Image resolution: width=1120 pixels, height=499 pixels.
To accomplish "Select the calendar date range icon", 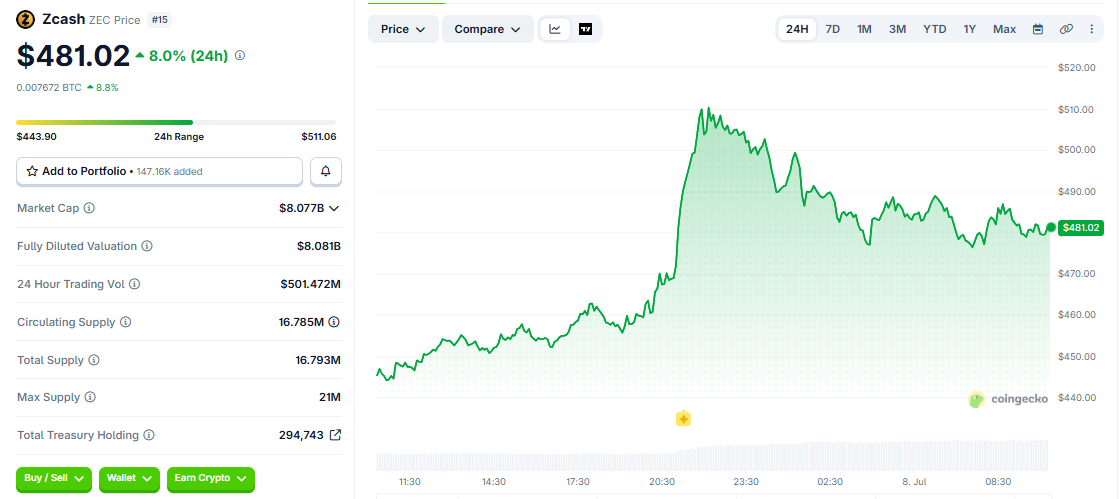I will click(x=1039, y=29).
